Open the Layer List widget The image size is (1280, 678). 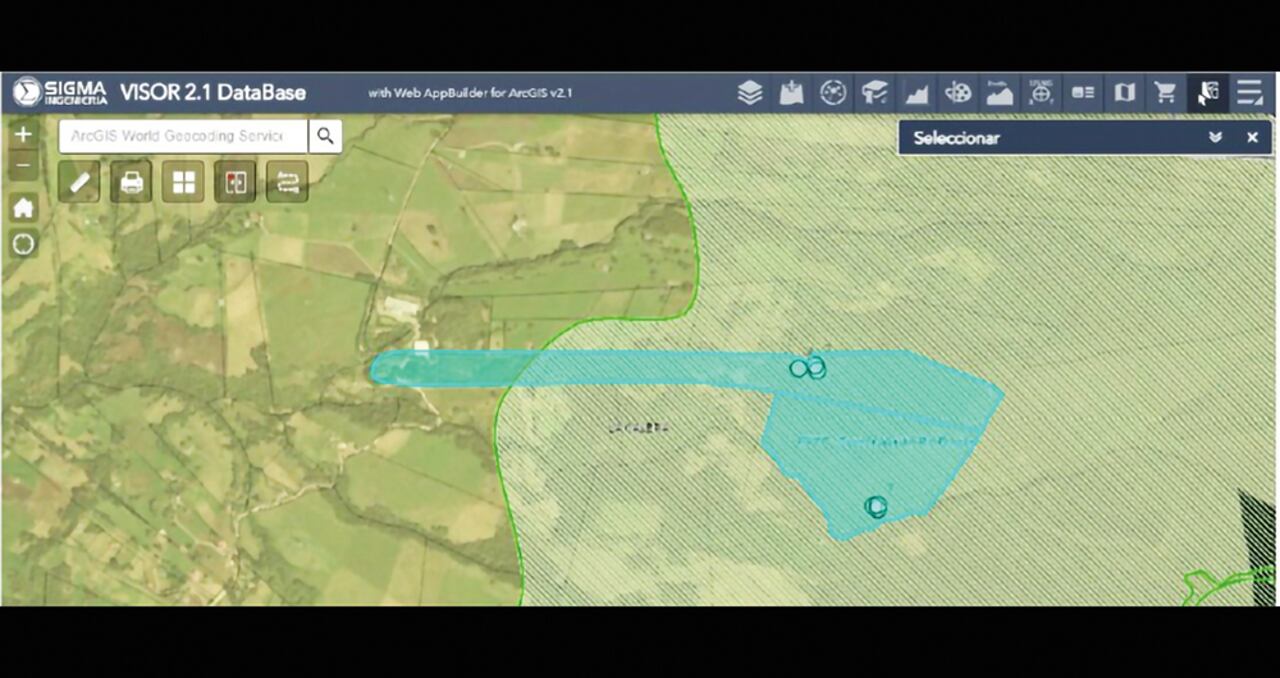(x=750, y=93)
